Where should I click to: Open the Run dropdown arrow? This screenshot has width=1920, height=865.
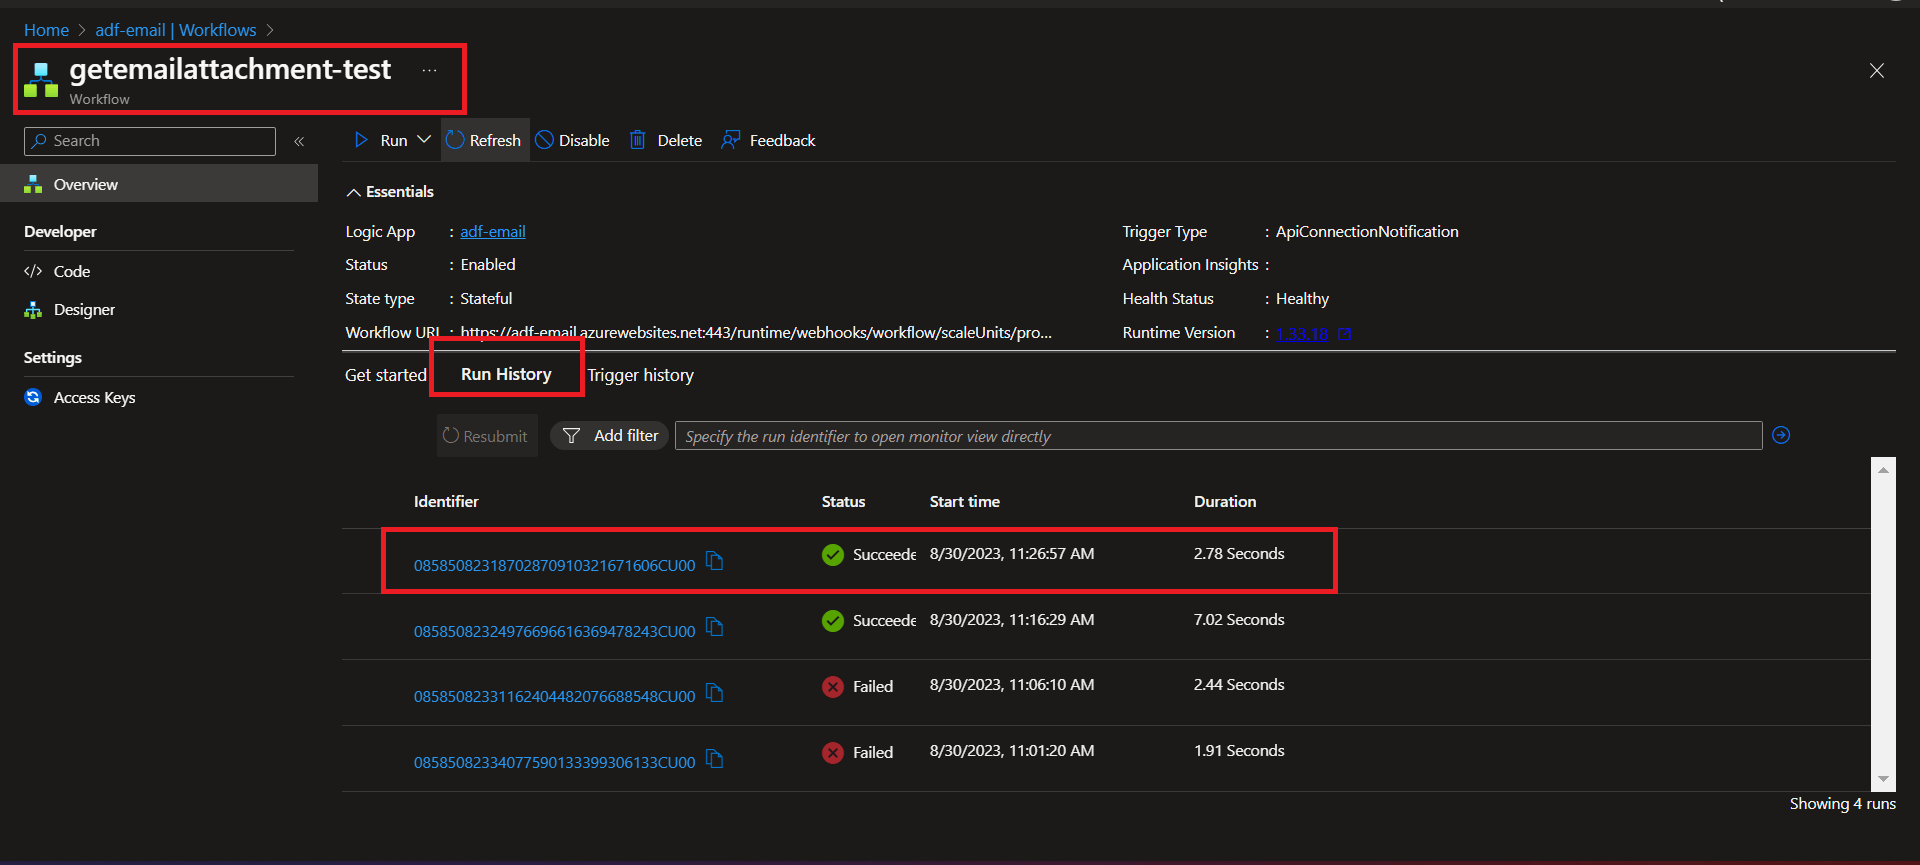coord(424,140)
